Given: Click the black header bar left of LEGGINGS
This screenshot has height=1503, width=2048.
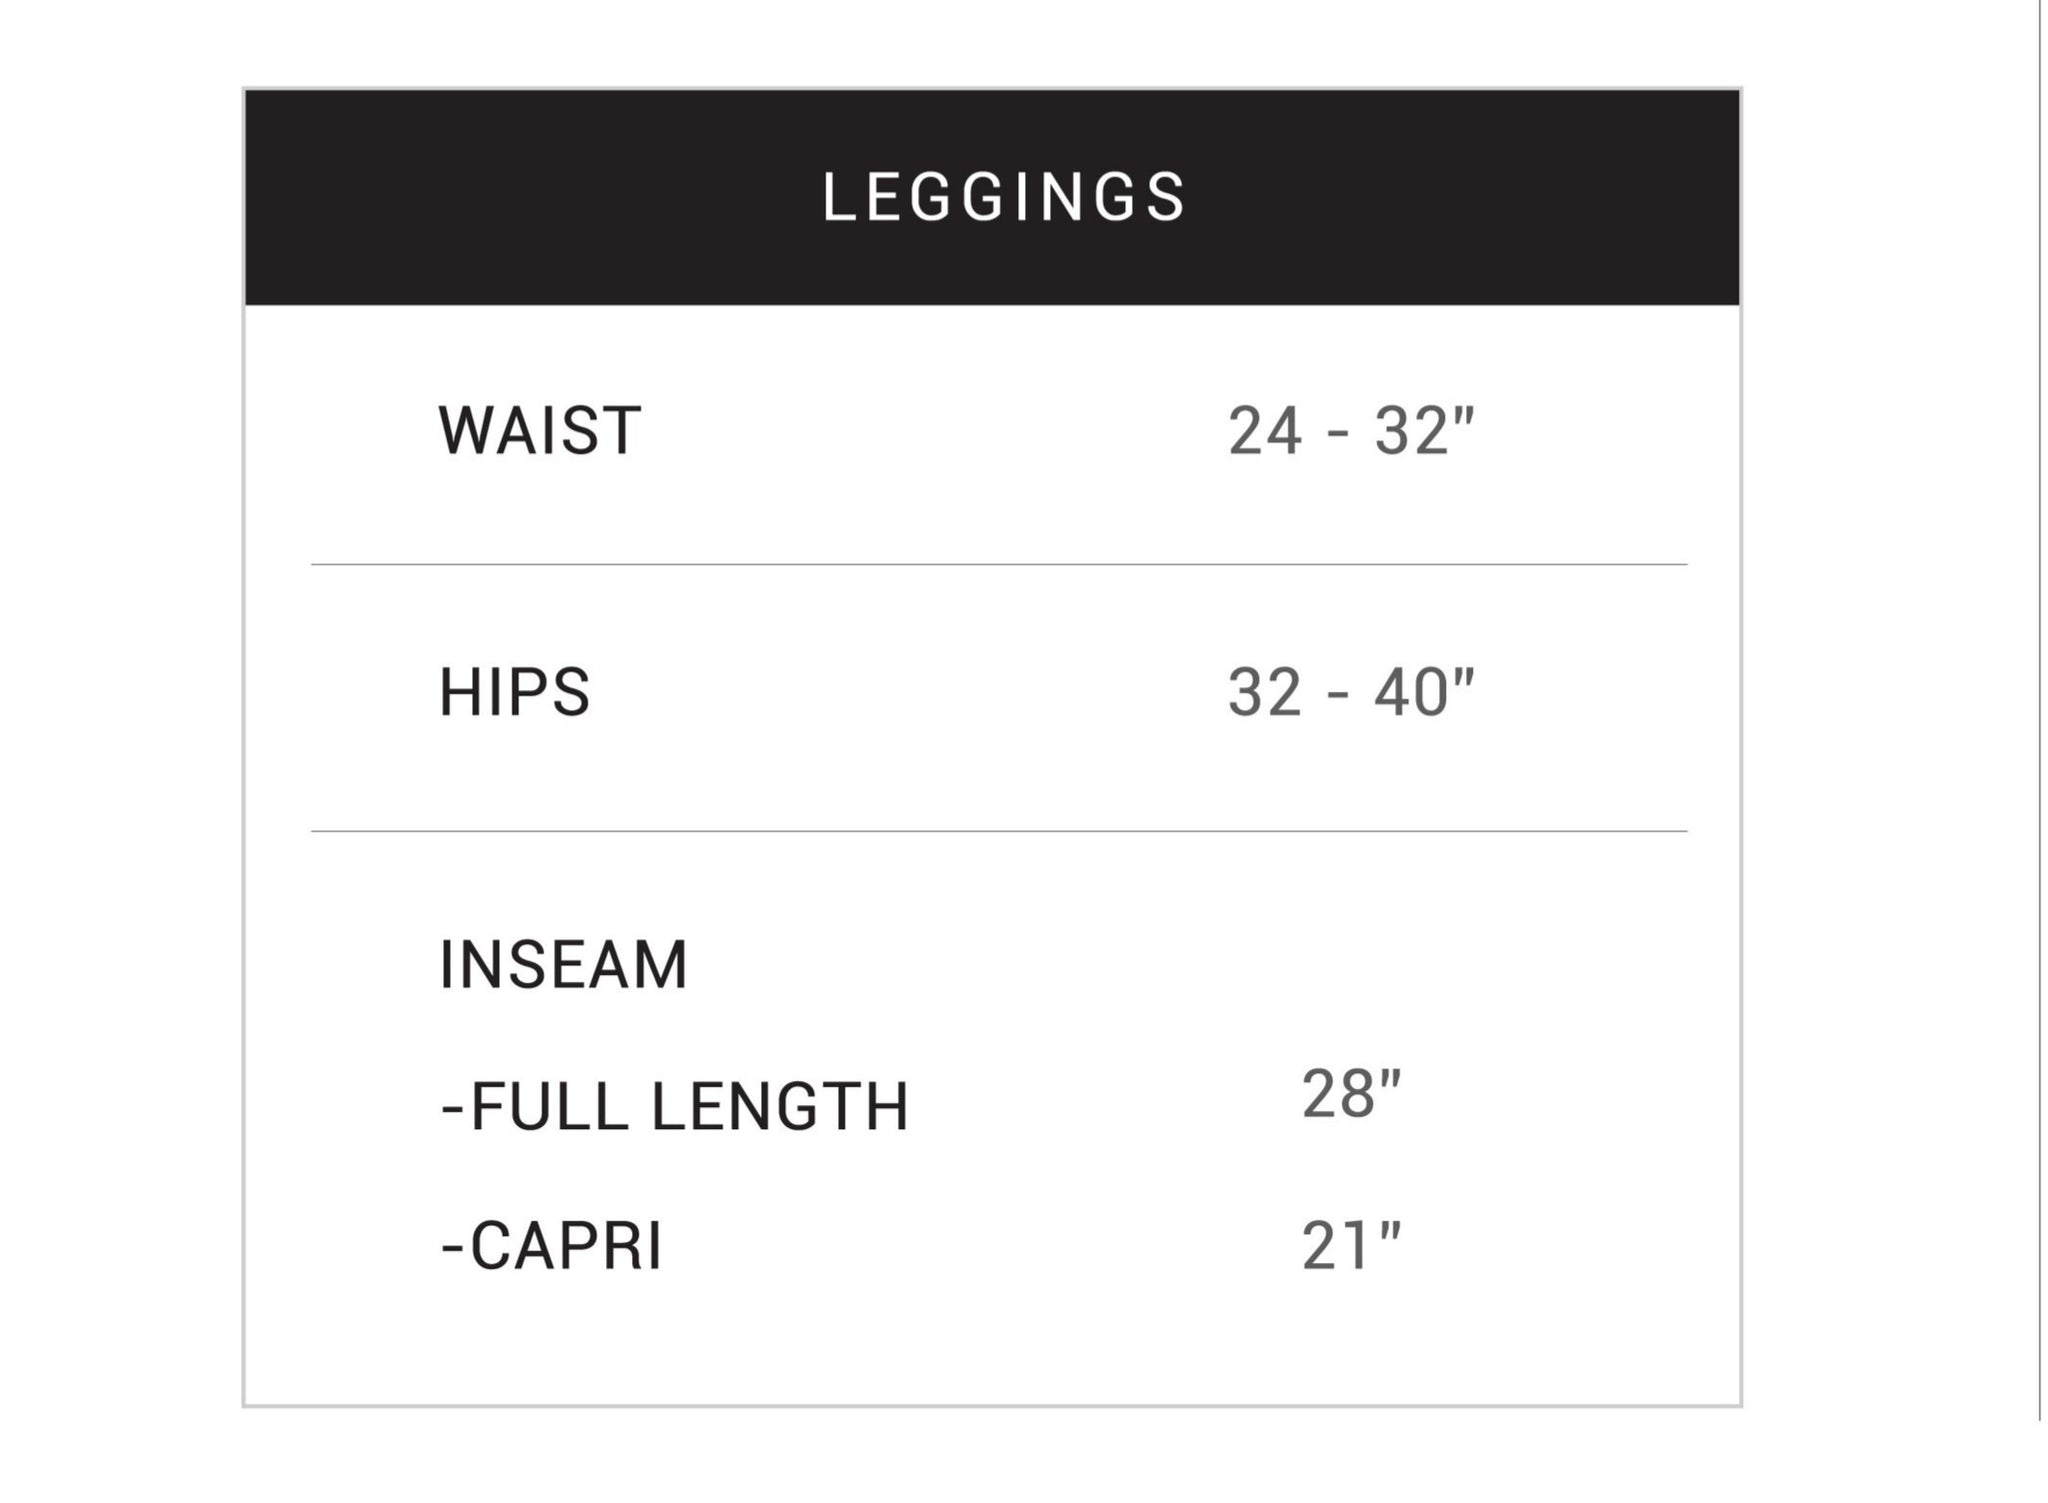Looking at the screenshot, I should click(x=530, y=197).
